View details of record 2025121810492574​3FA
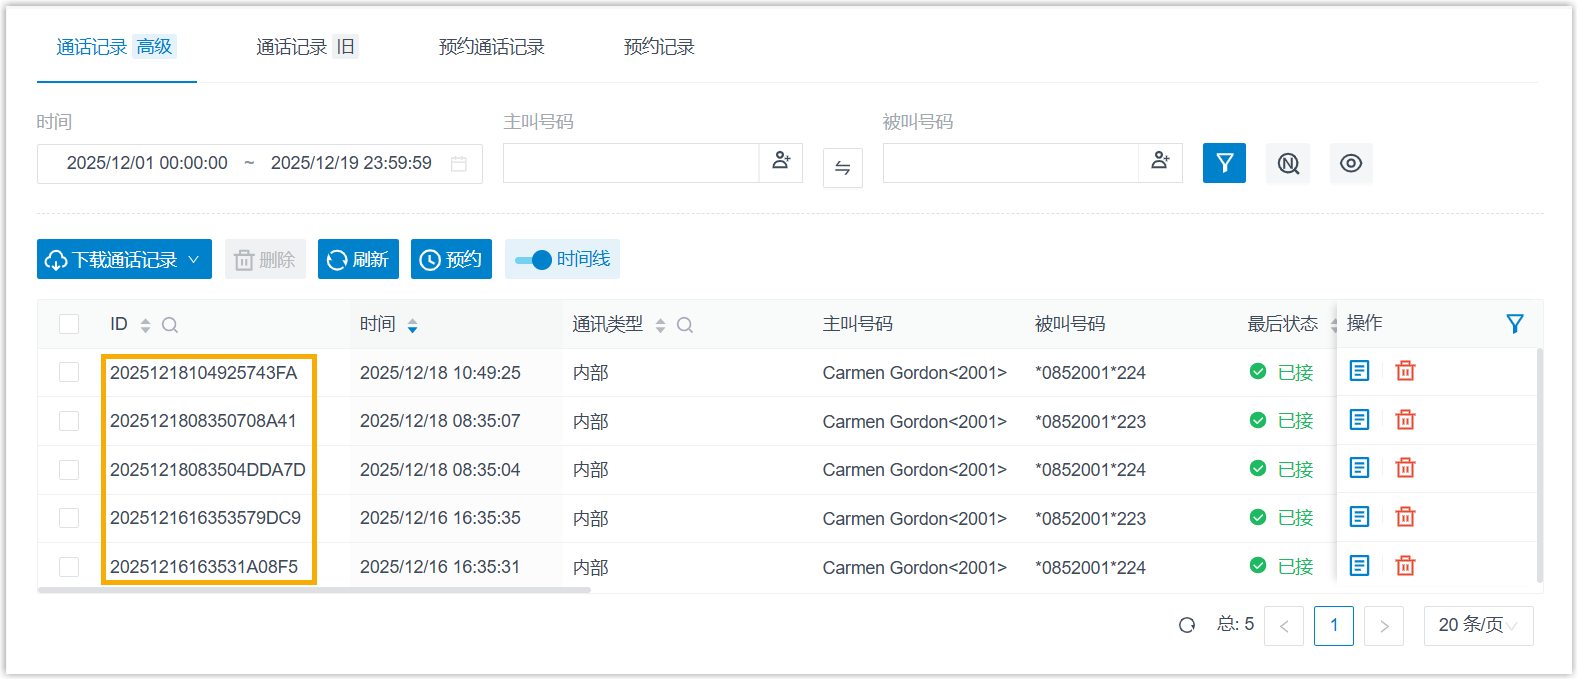 tap(1359, 371)
